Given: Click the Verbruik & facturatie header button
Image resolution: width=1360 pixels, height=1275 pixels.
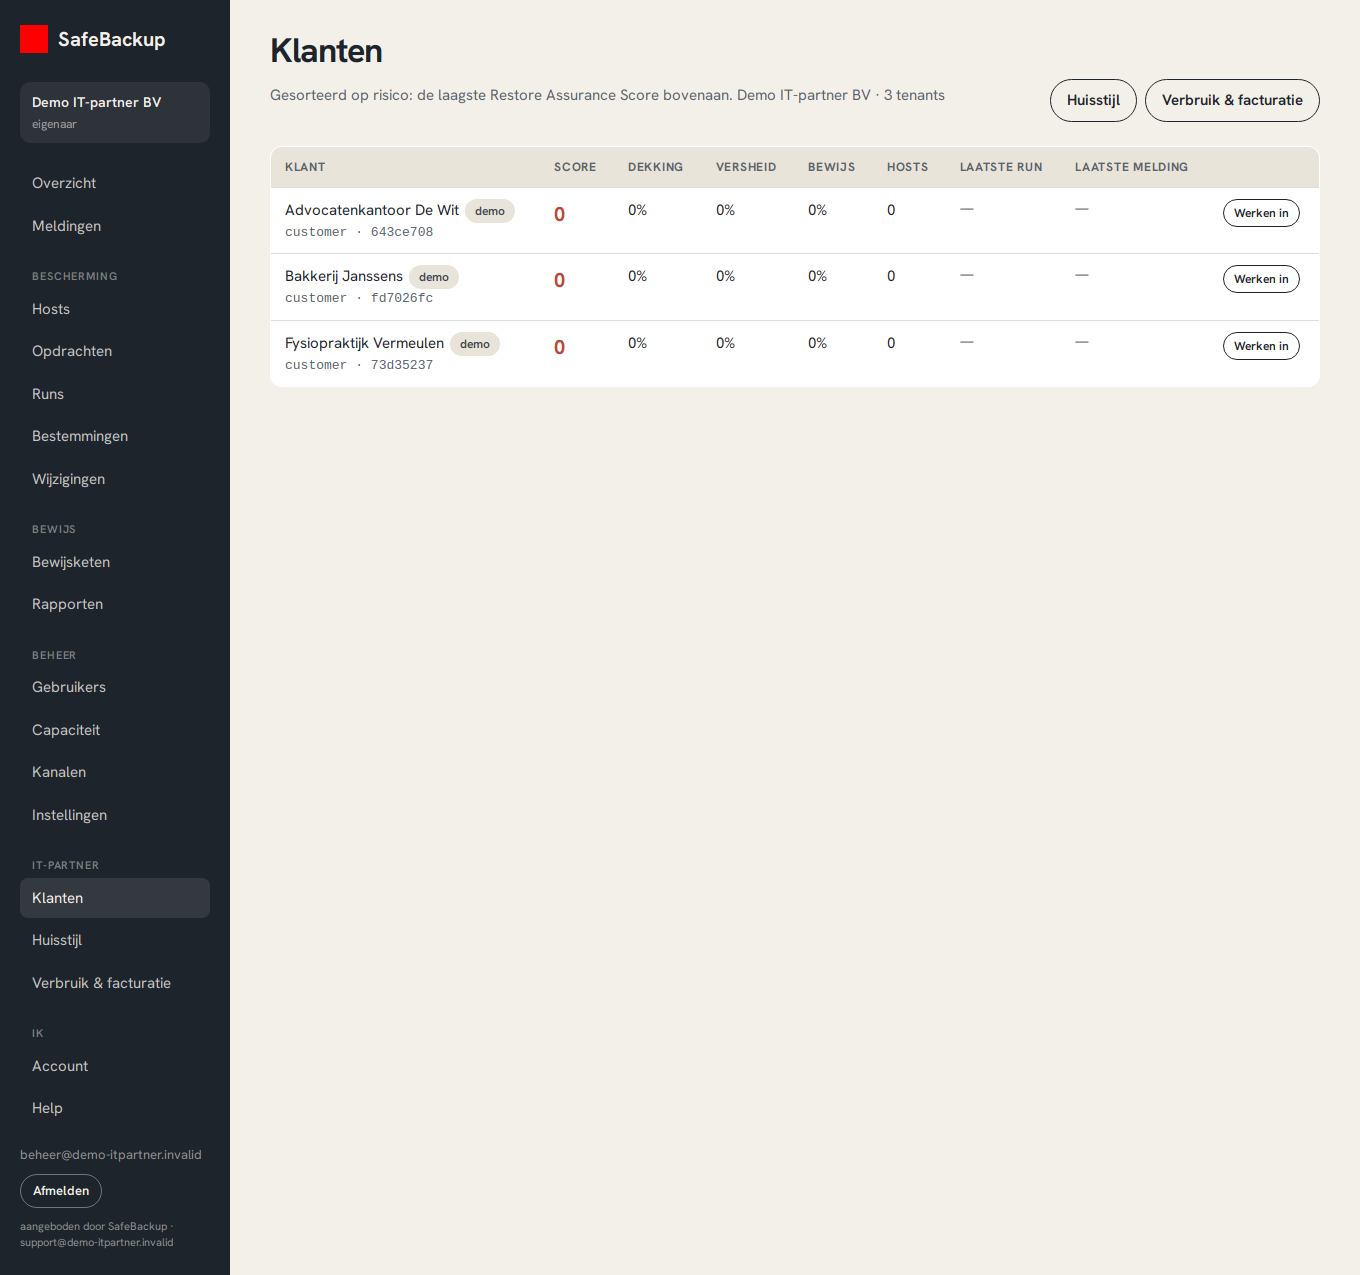Looking at the screenshot, I should click(1232, 100).
